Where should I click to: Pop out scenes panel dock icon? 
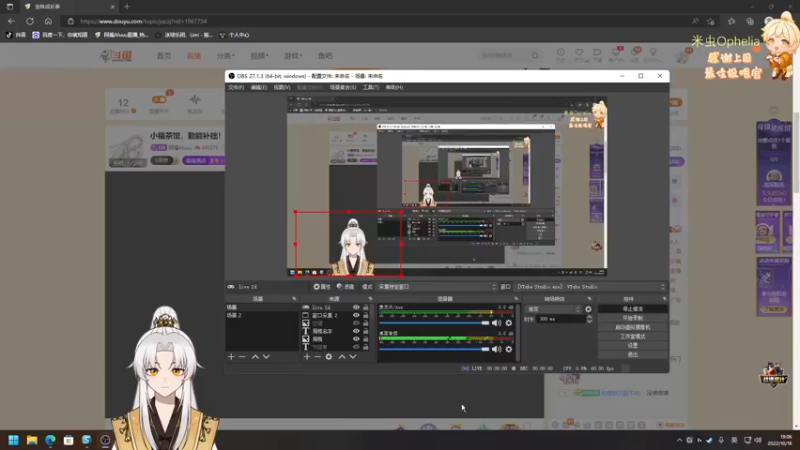[x=294, y=299]
